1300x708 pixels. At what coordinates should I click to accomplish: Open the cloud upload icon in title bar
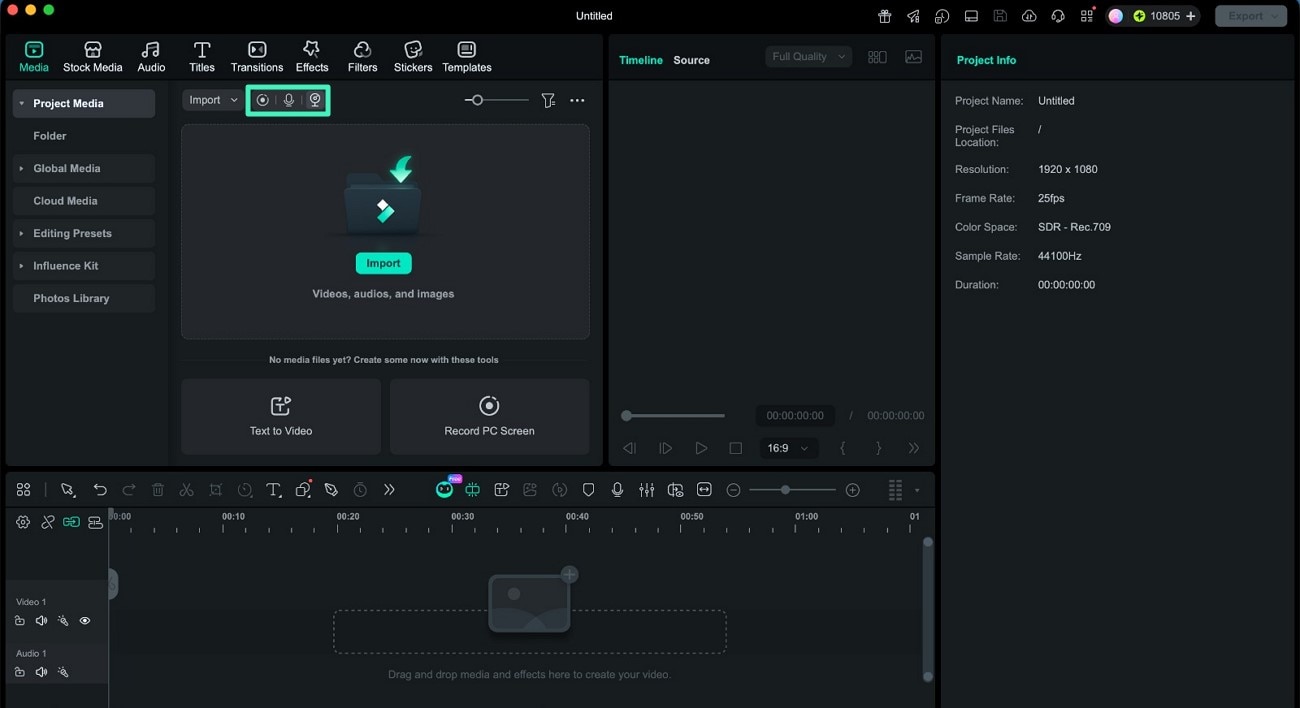(1029, 16)
